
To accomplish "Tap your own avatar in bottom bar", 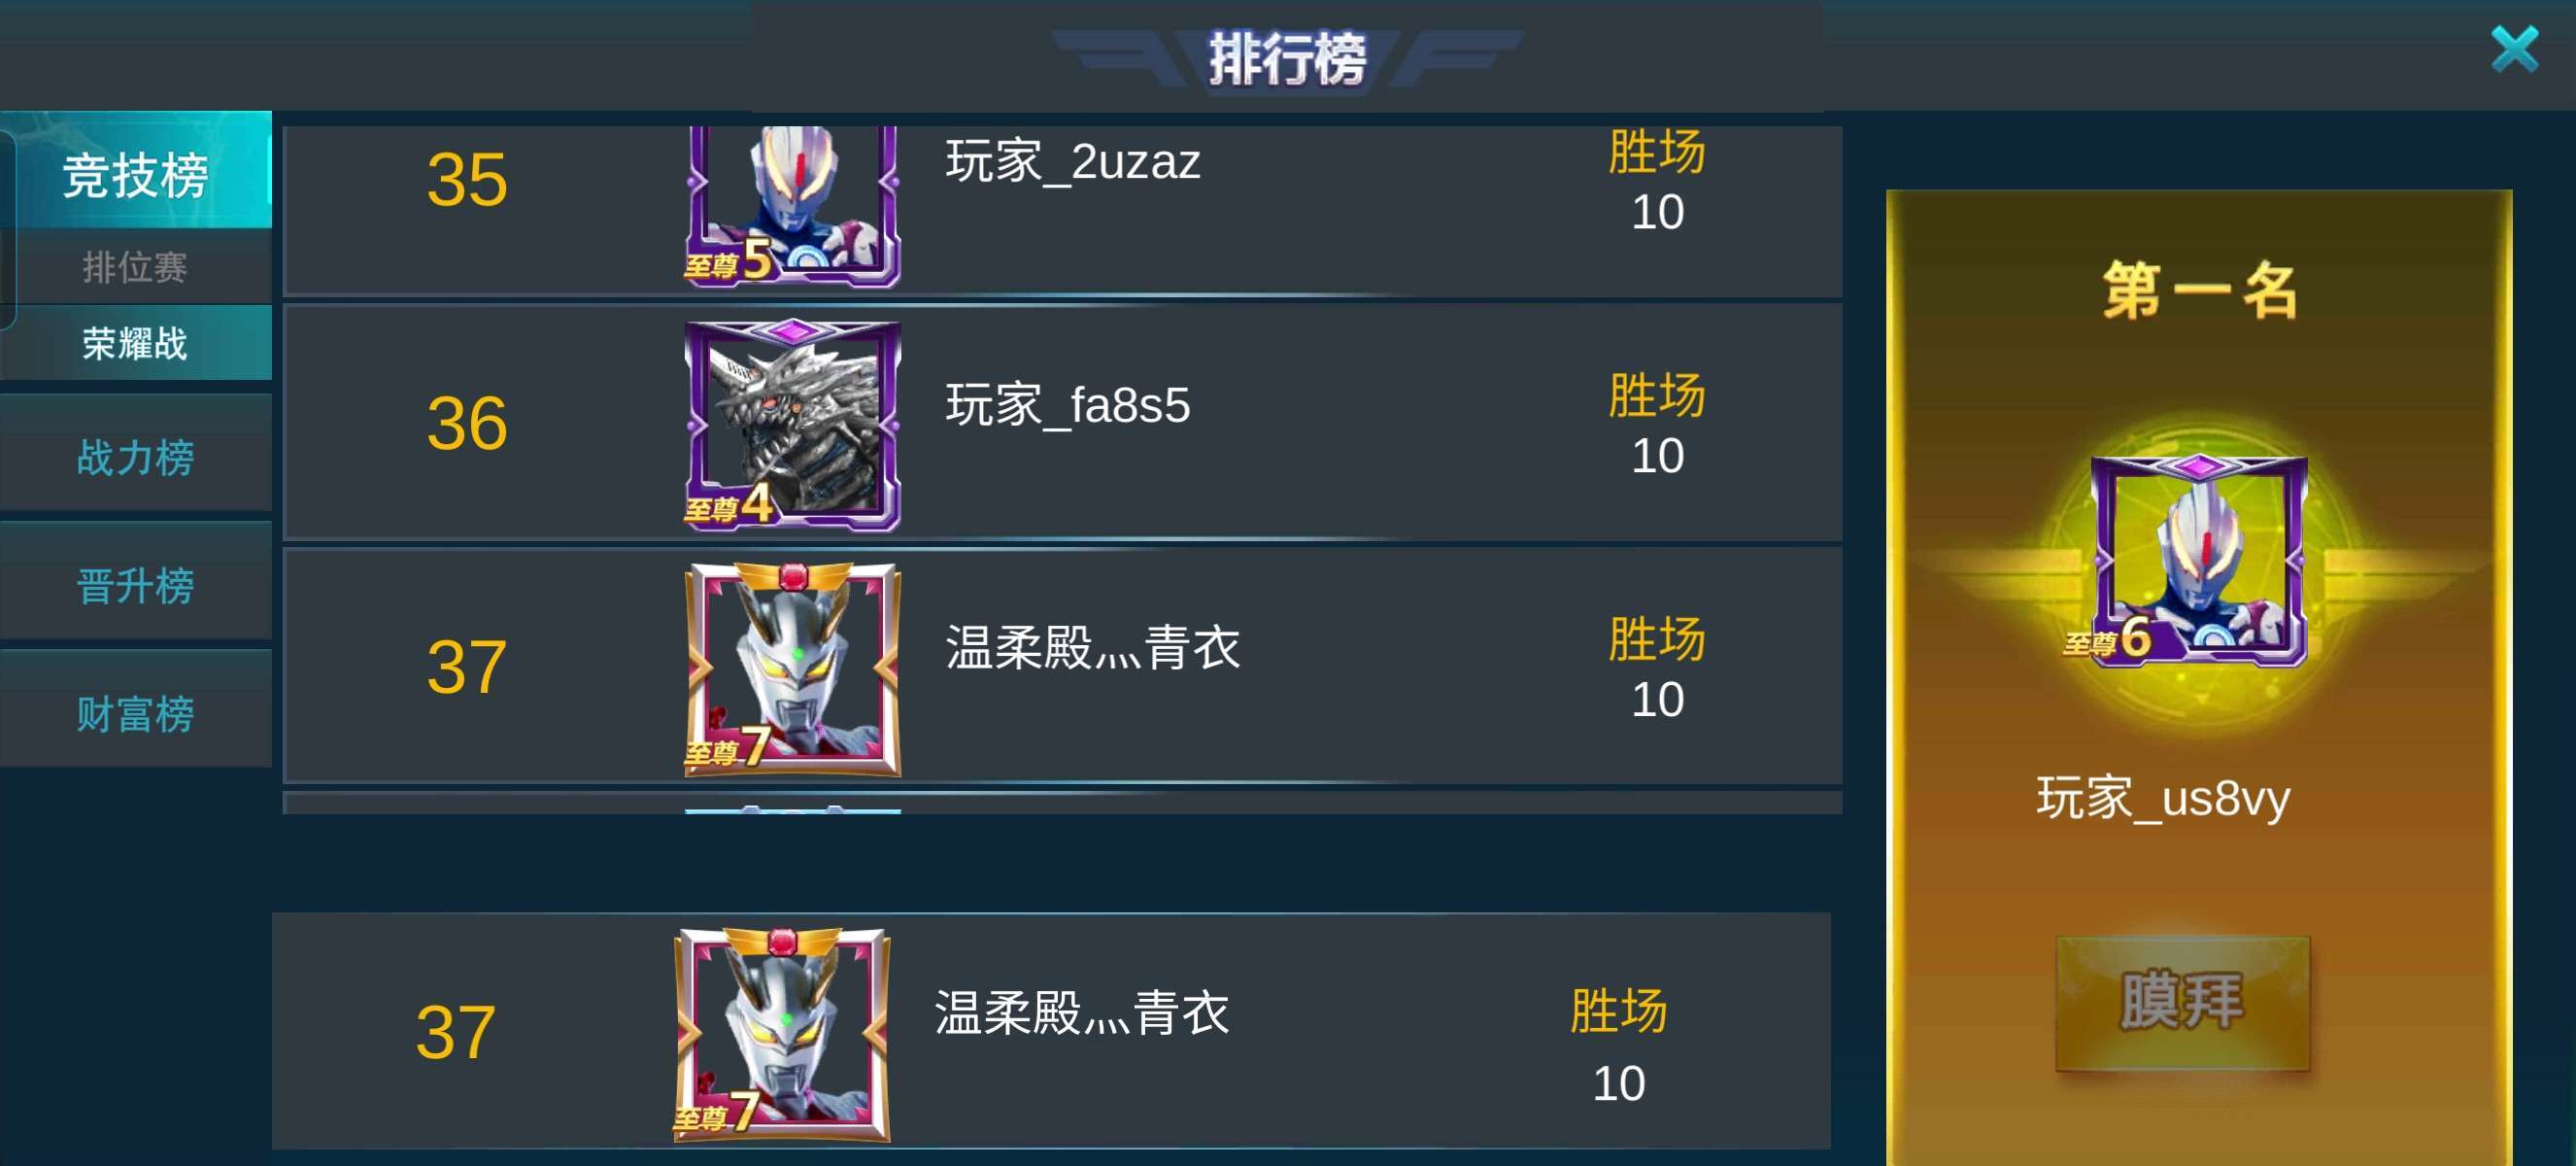I will pos(781,1034).
